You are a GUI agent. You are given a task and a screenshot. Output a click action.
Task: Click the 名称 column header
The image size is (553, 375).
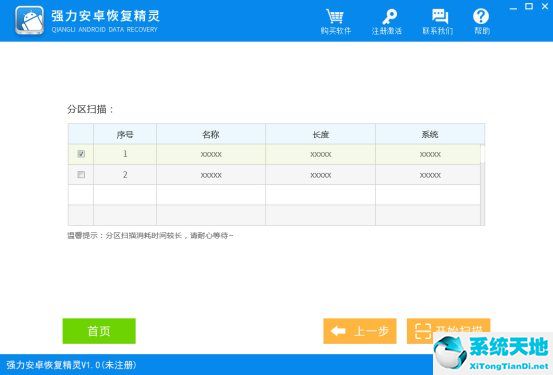click(x=211, y=134)
